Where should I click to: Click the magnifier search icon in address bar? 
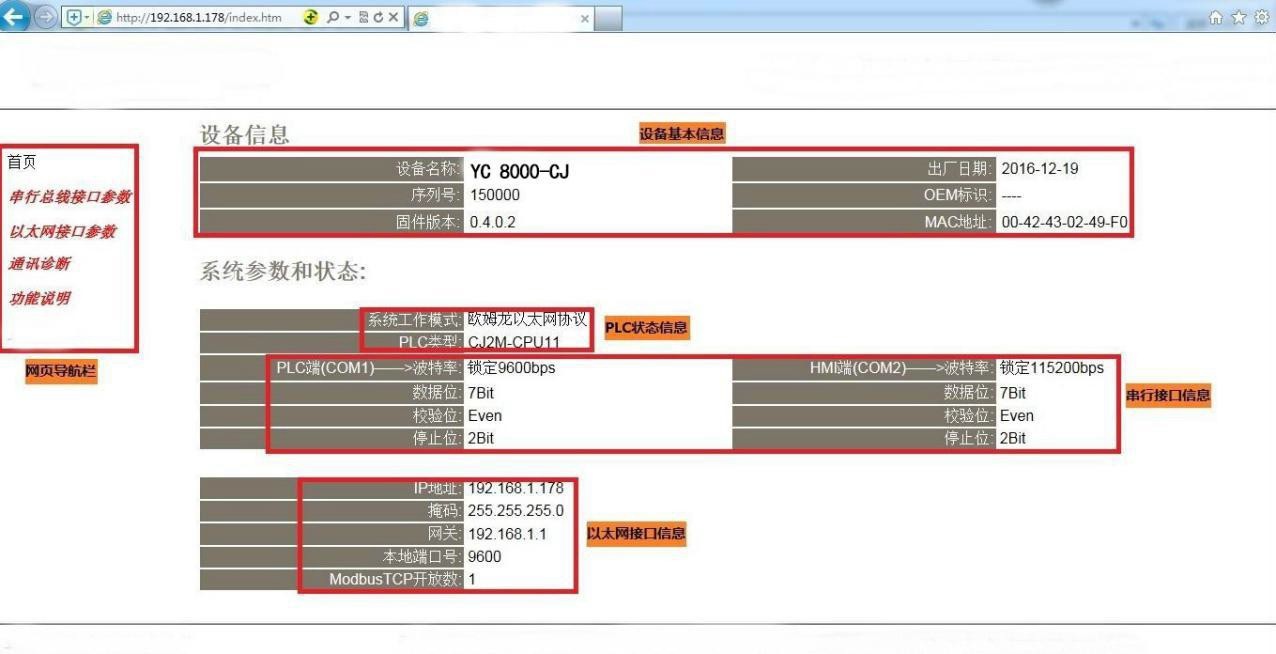click(332, 17)
